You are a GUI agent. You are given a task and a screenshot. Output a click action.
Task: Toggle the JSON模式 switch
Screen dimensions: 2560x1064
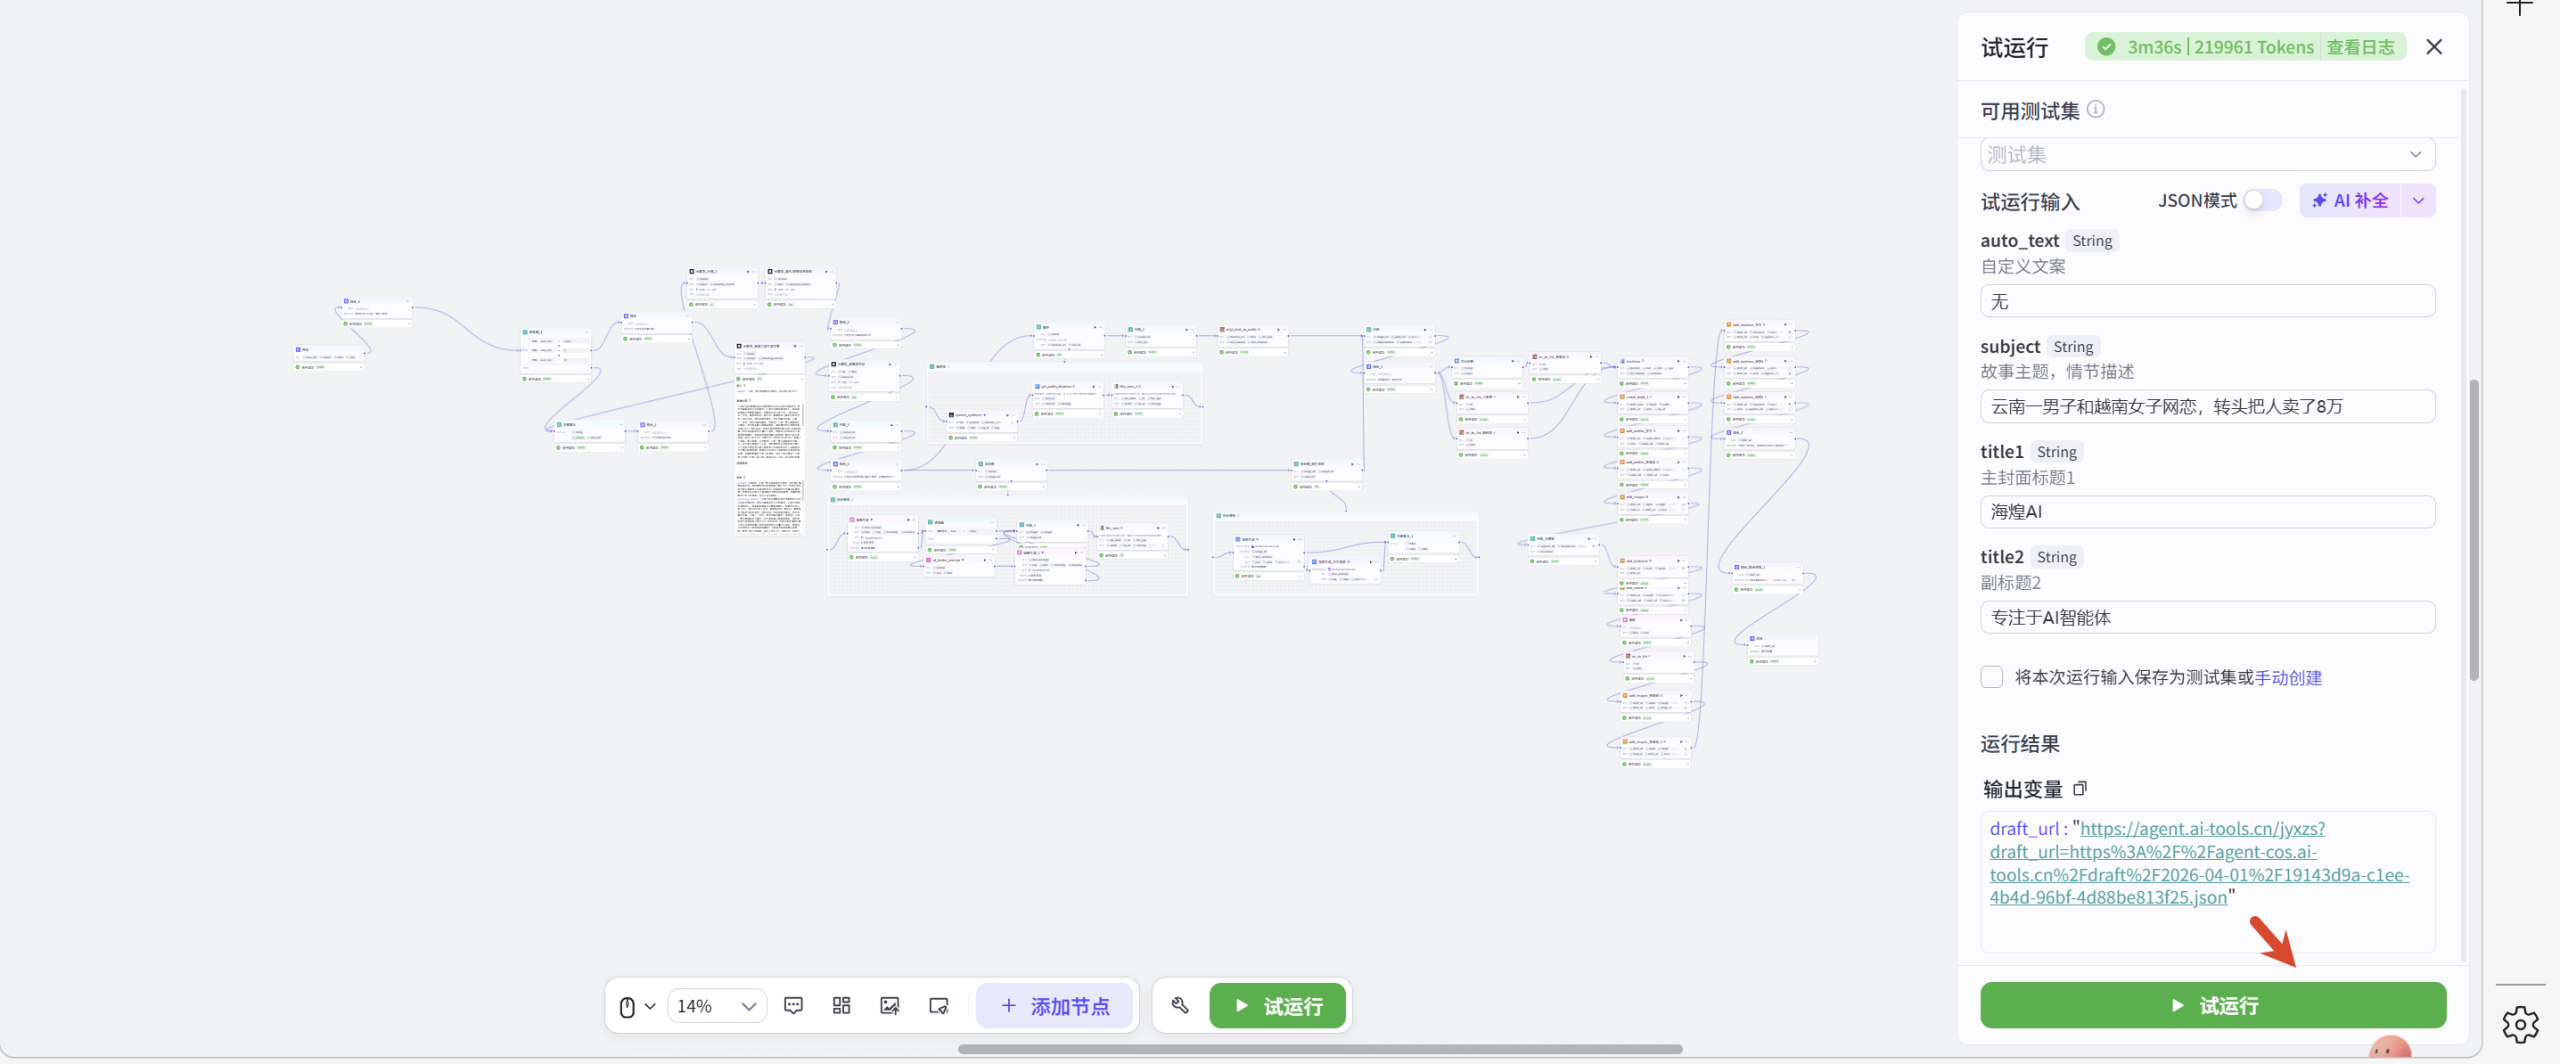click(2262, 201)
